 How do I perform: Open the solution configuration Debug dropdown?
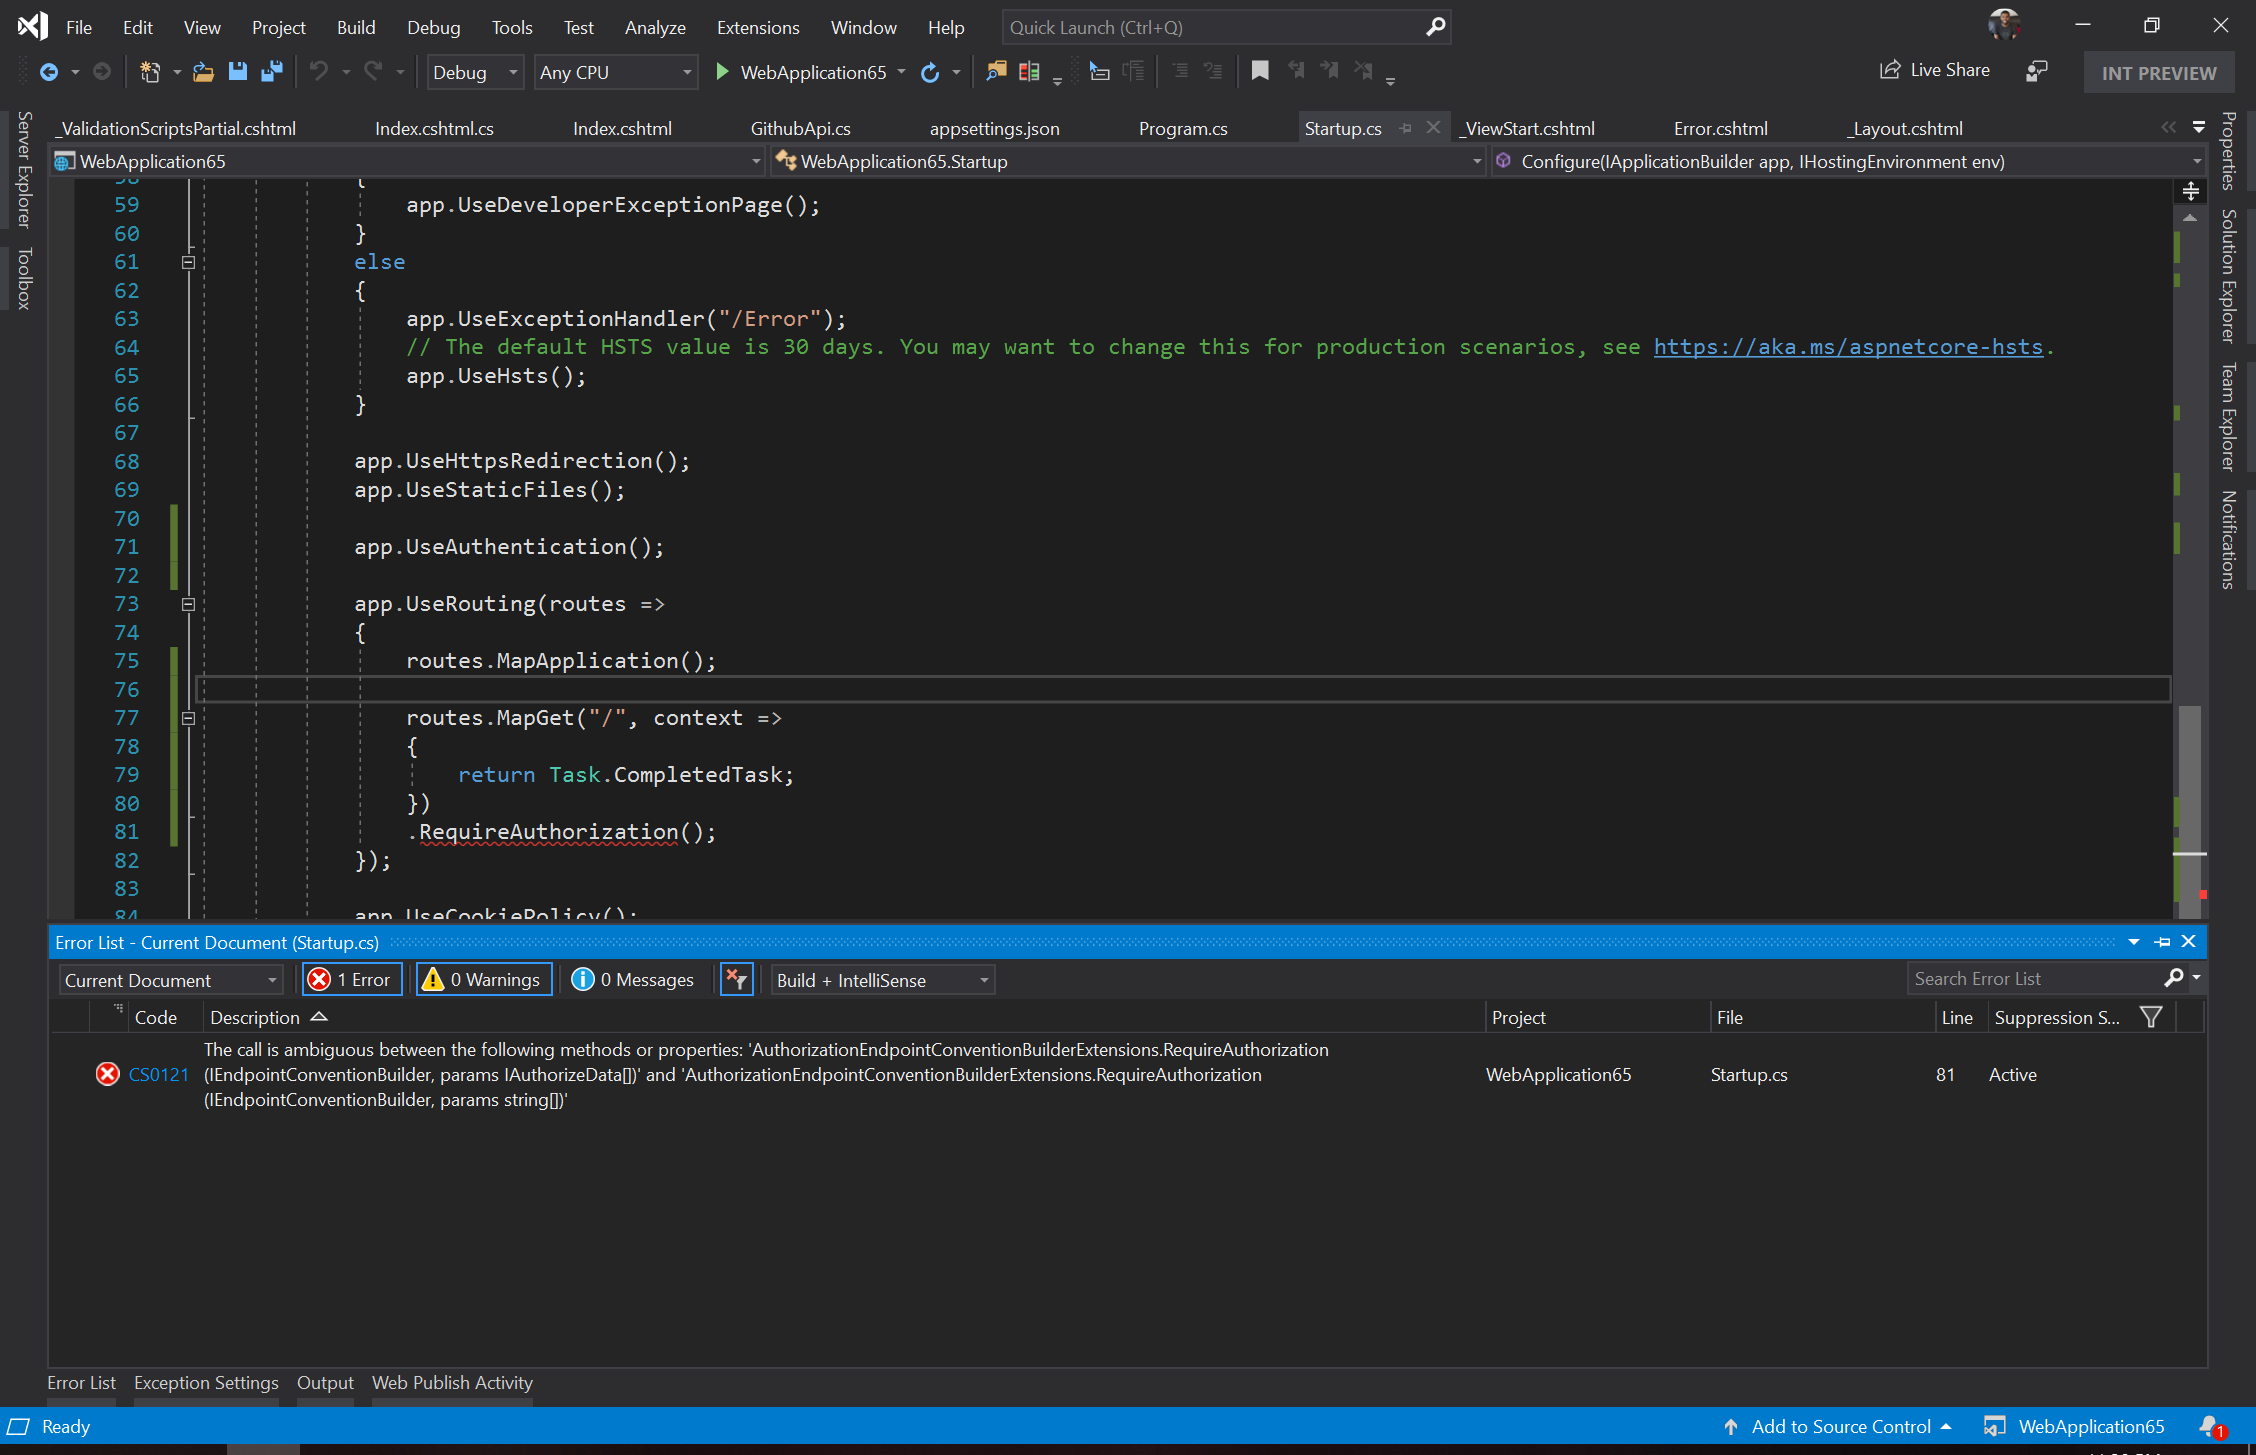pos(474,72)
